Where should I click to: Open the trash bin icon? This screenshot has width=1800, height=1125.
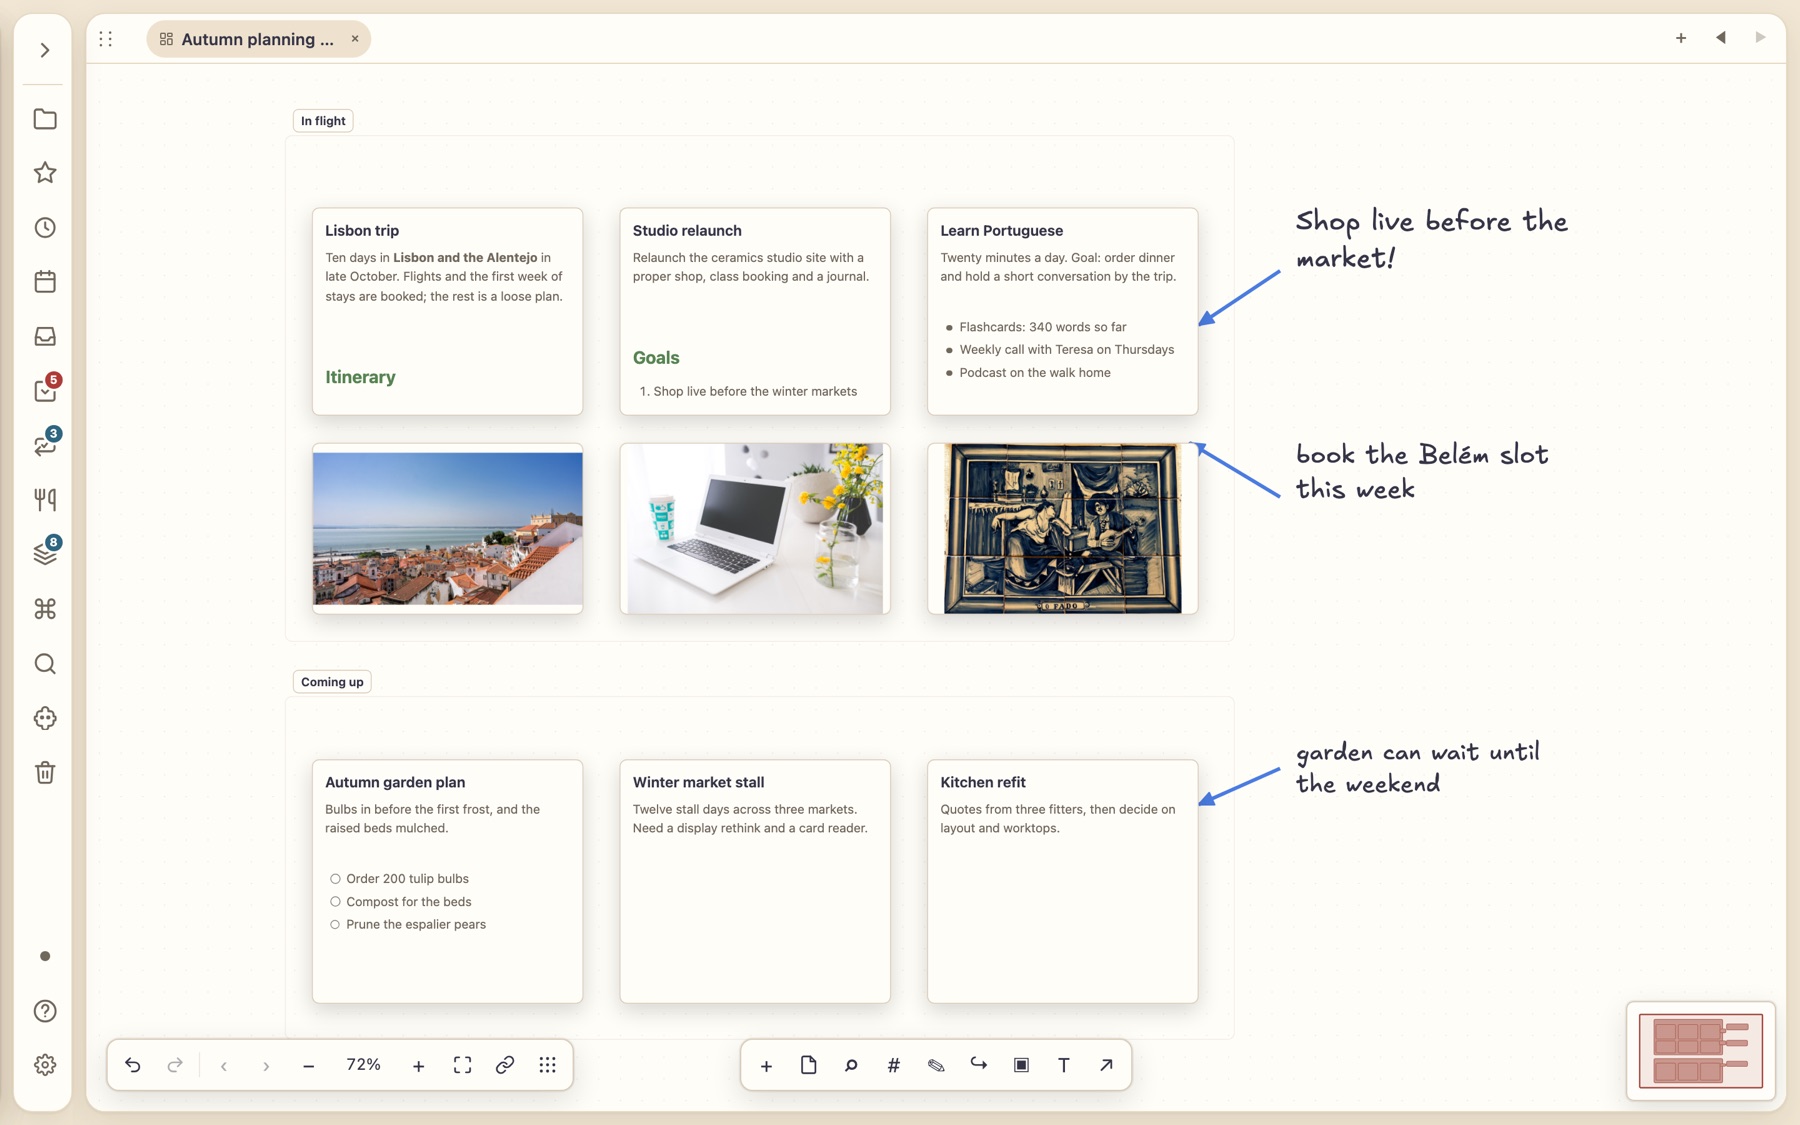pos(45,772)
